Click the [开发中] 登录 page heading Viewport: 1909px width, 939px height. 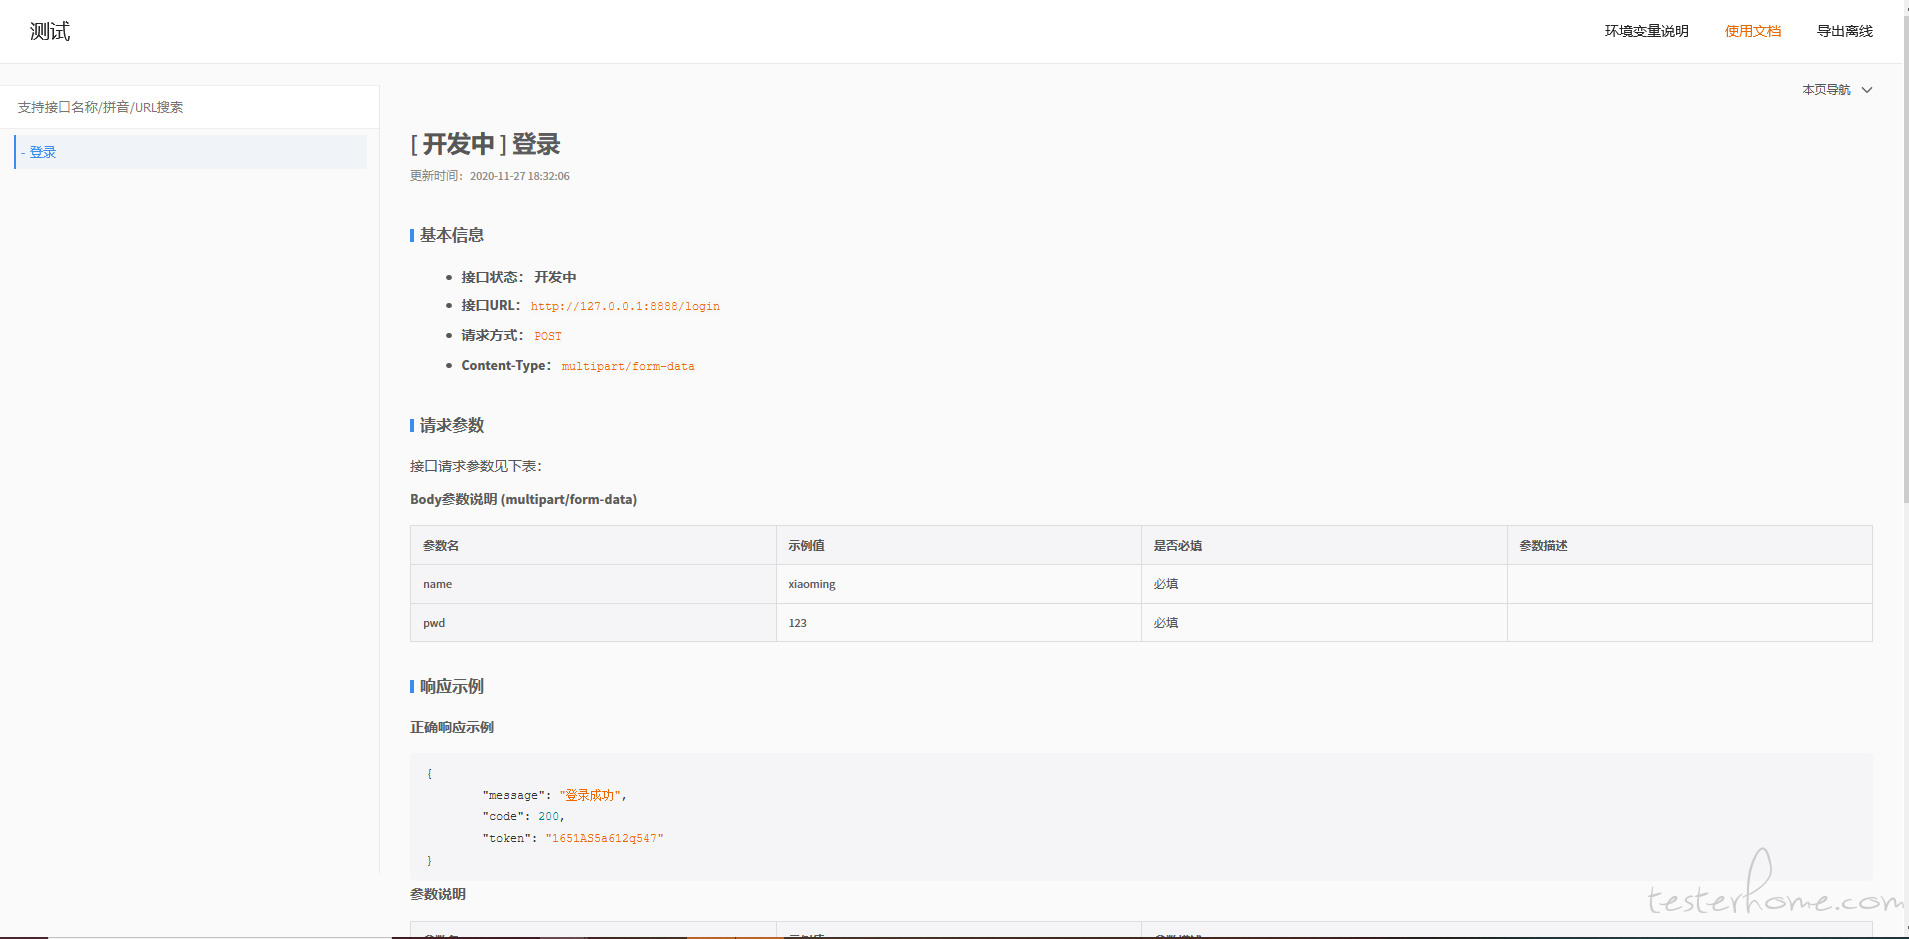point(485,144)
